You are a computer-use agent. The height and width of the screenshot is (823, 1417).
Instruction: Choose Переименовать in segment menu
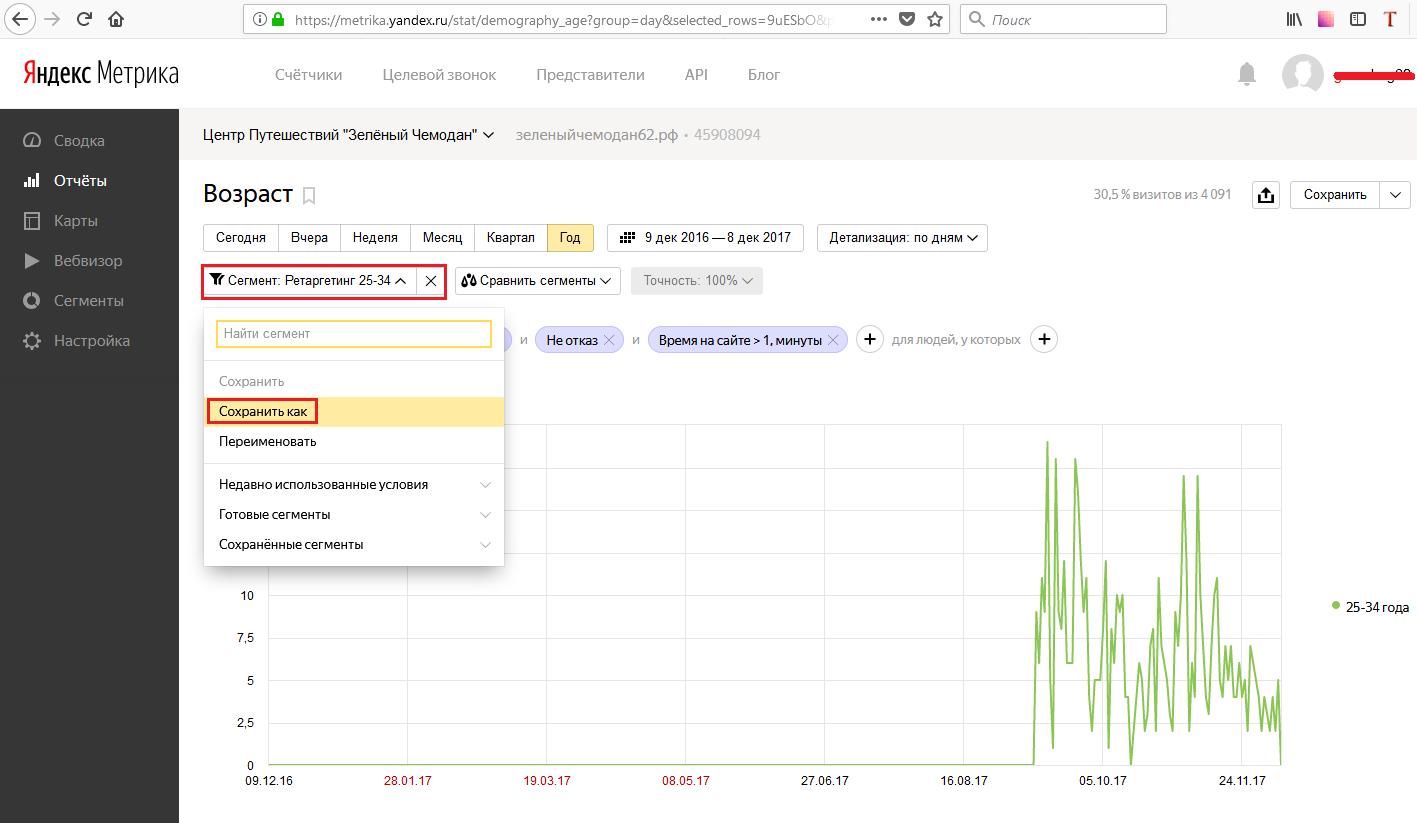354,441
